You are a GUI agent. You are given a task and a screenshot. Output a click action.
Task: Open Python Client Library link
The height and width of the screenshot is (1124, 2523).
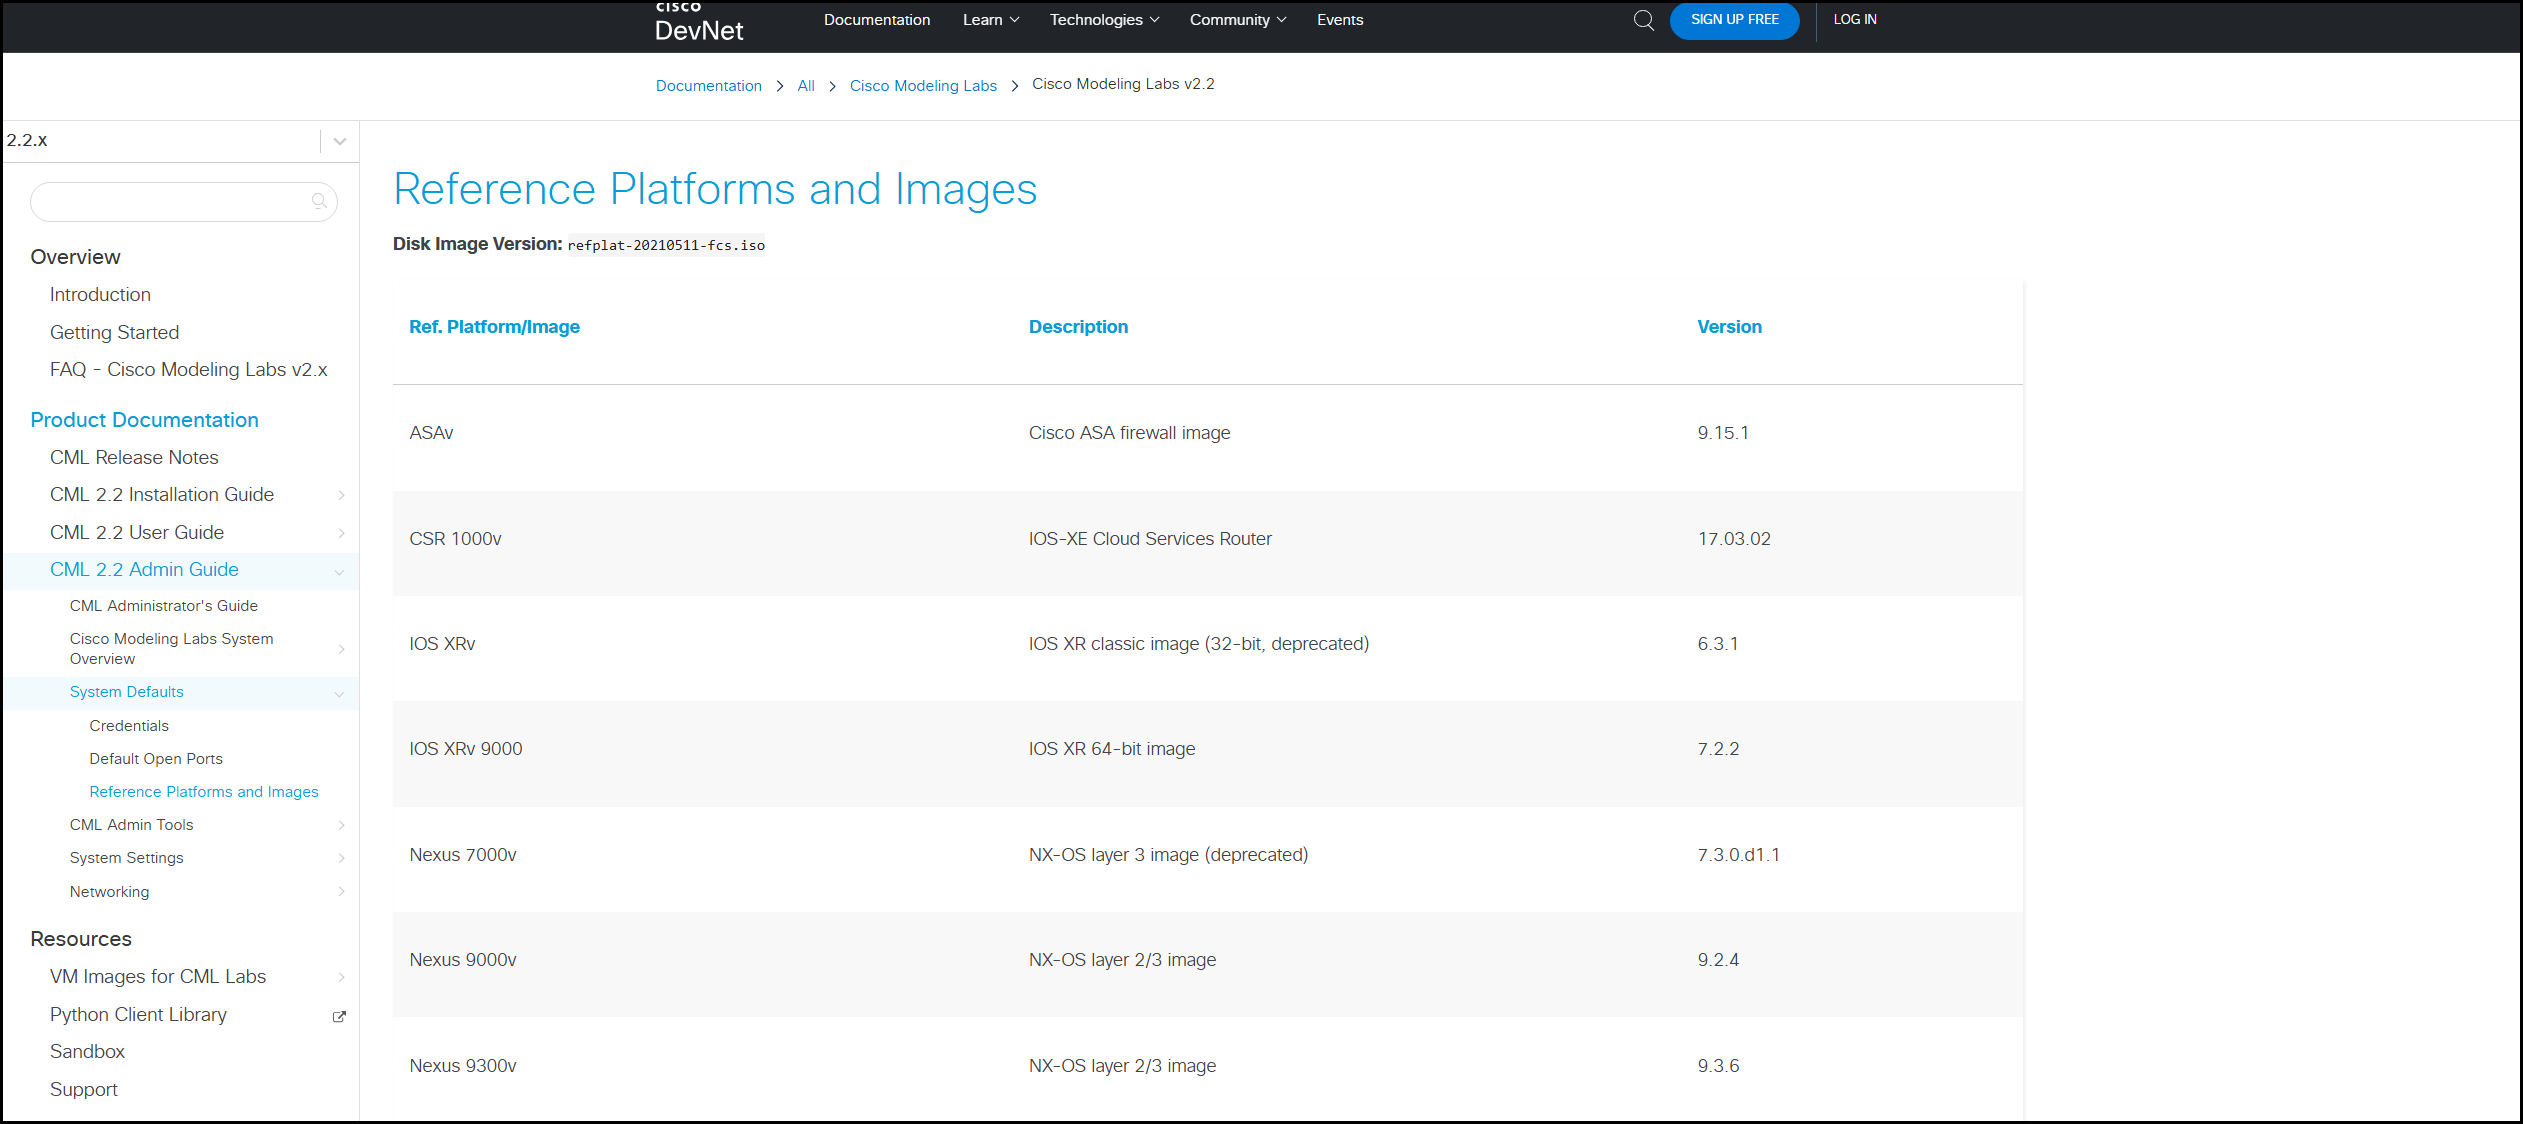click(x=138, y=1015)
